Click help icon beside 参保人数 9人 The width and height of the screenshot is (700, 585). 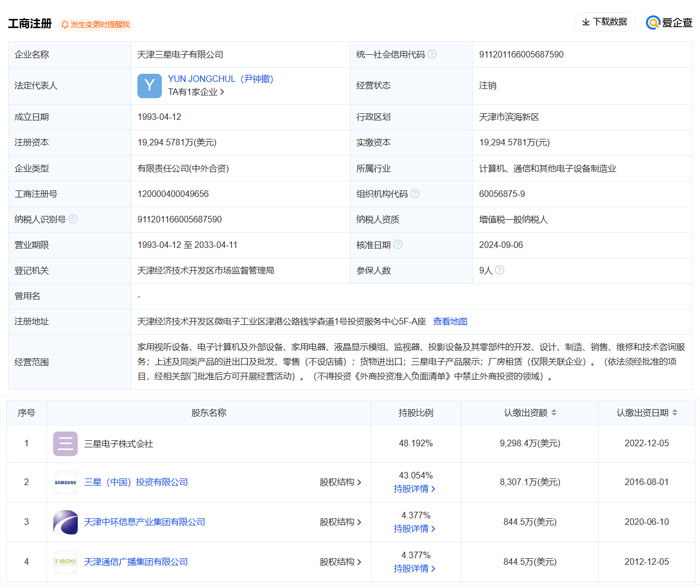(x=500, y=270)
